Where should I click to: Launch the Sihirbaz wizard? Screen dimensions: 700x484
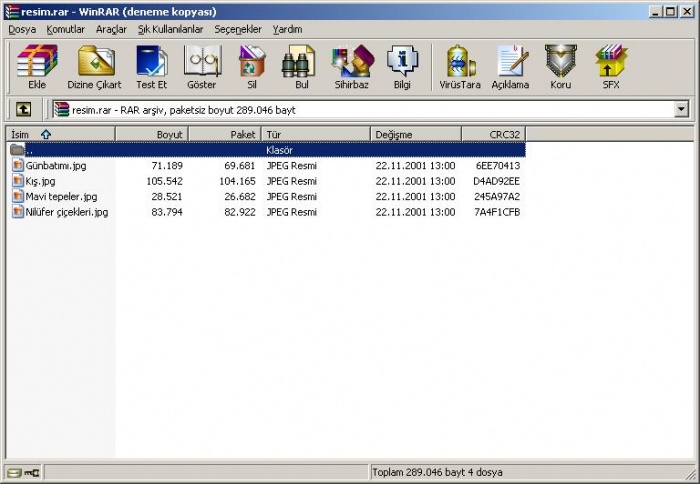[351, 67]
